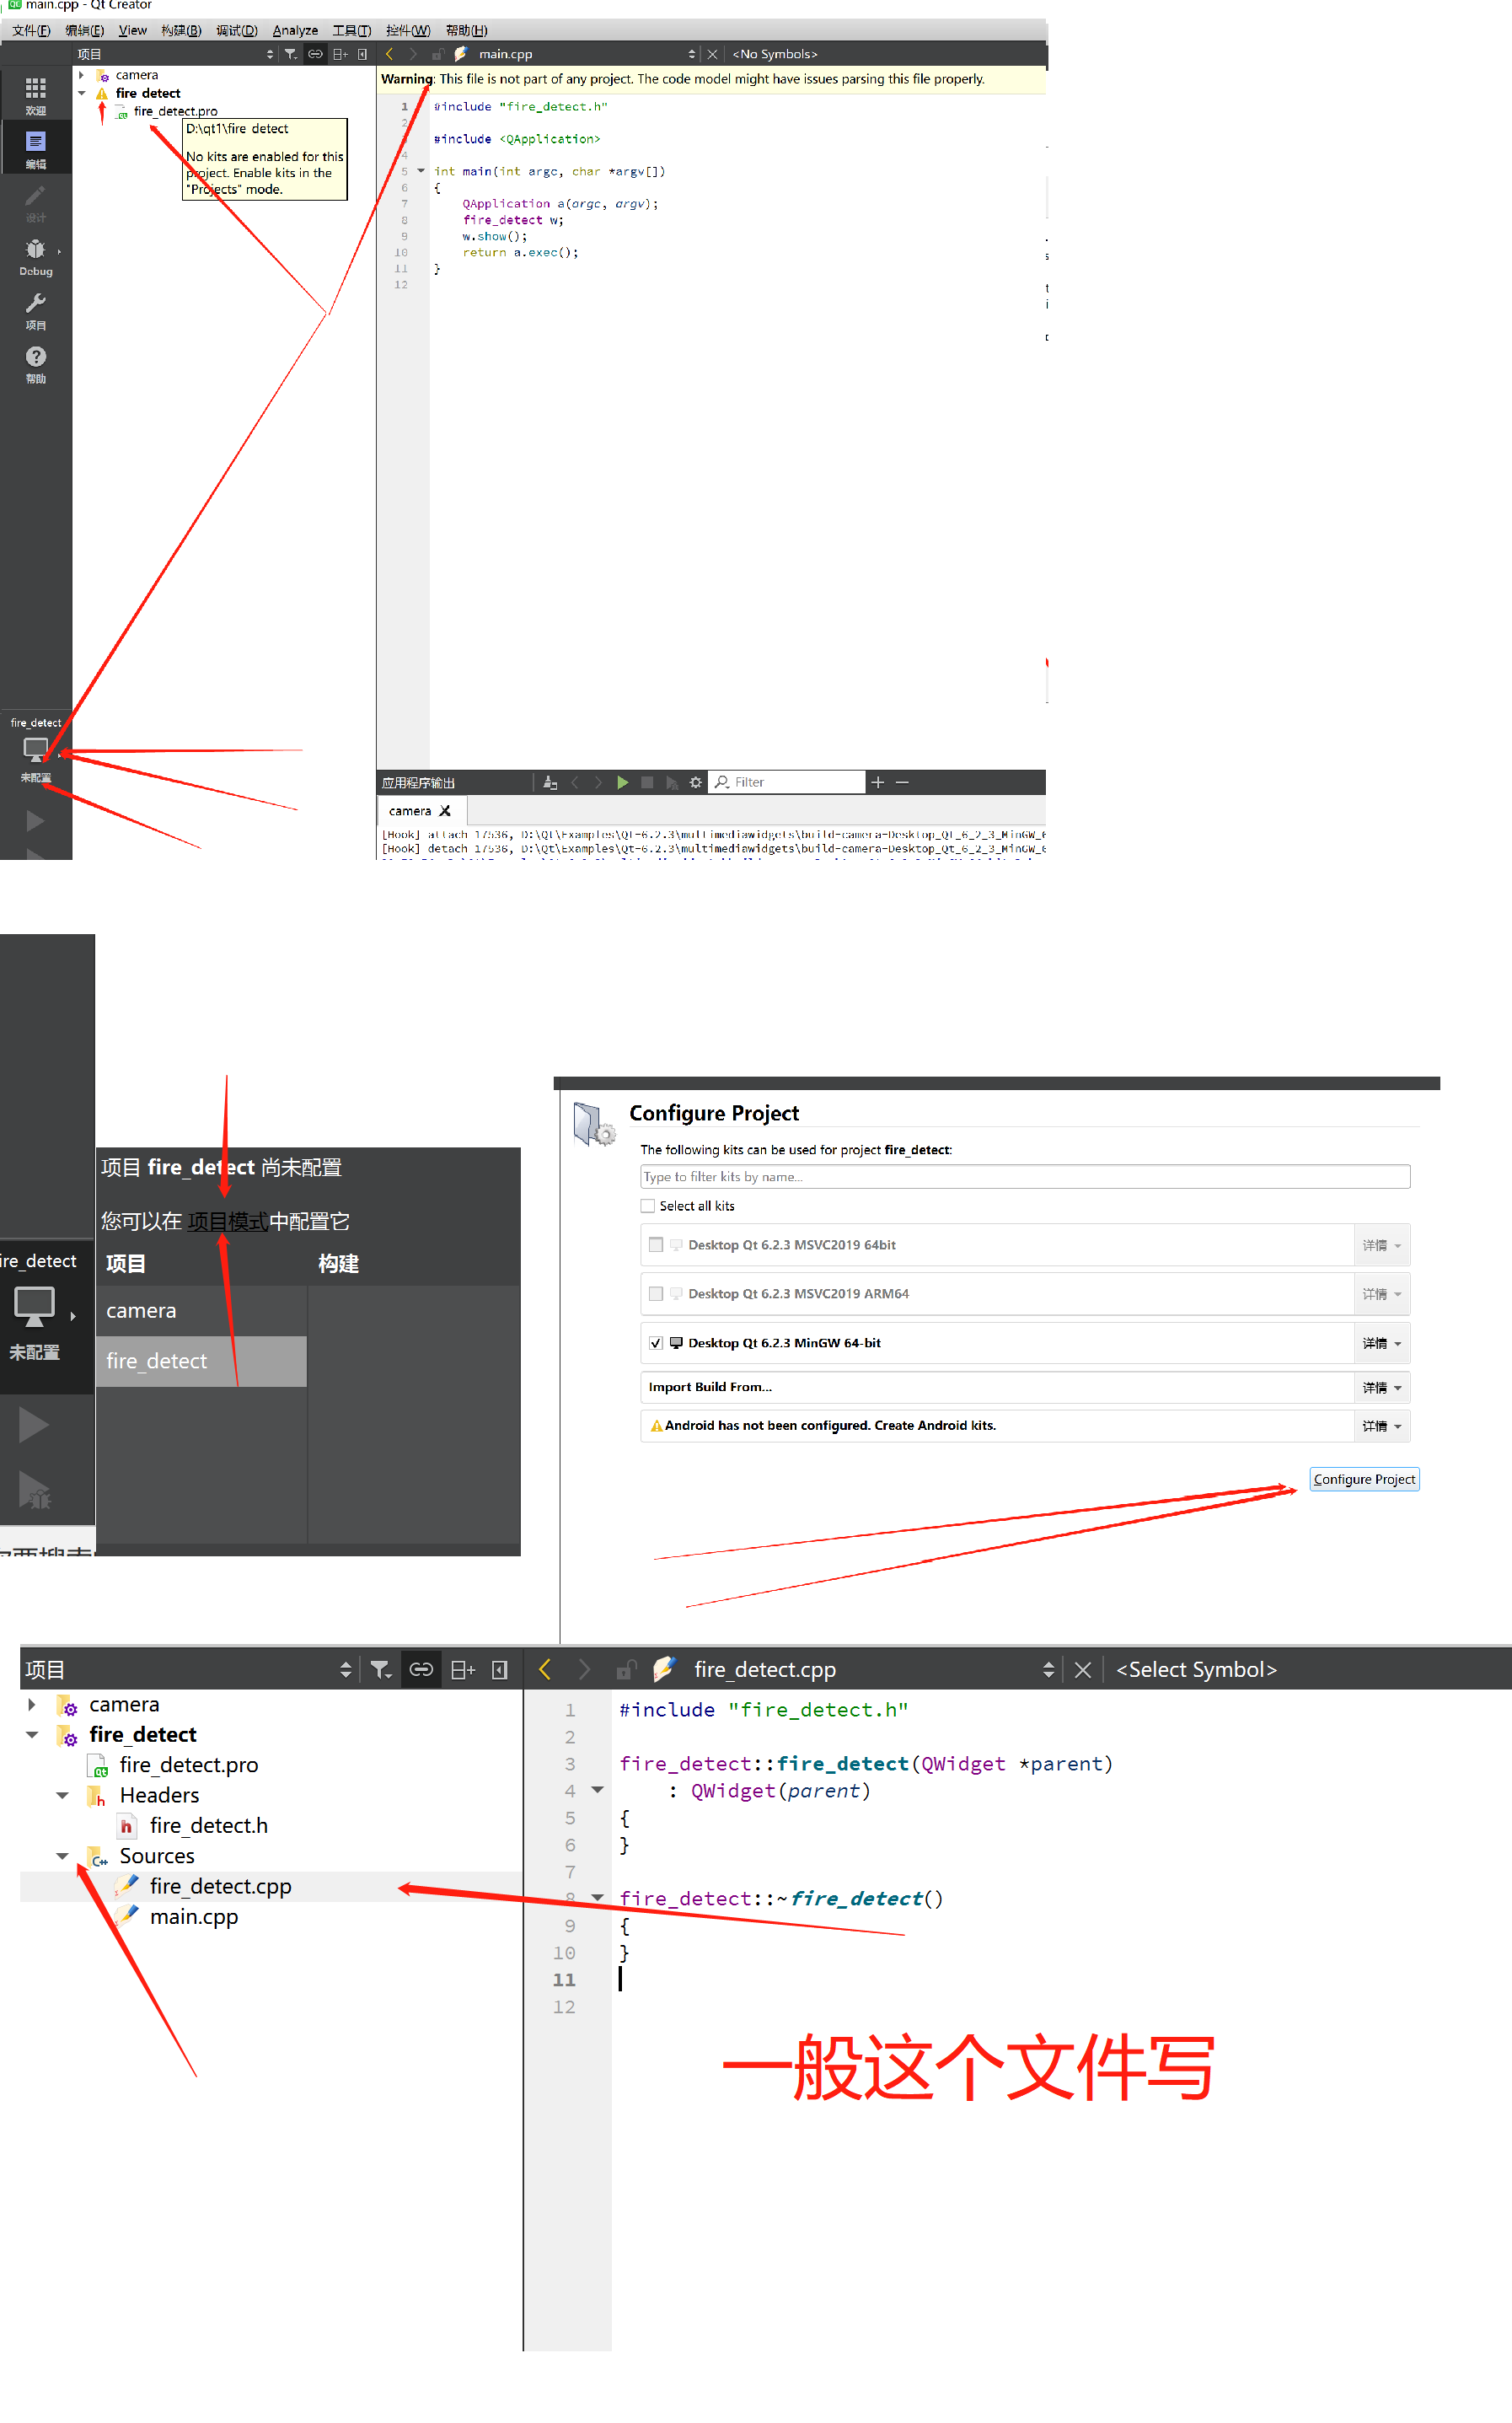
Task: Collapse the Sources folder arrow
Action: pos(62,1856)
